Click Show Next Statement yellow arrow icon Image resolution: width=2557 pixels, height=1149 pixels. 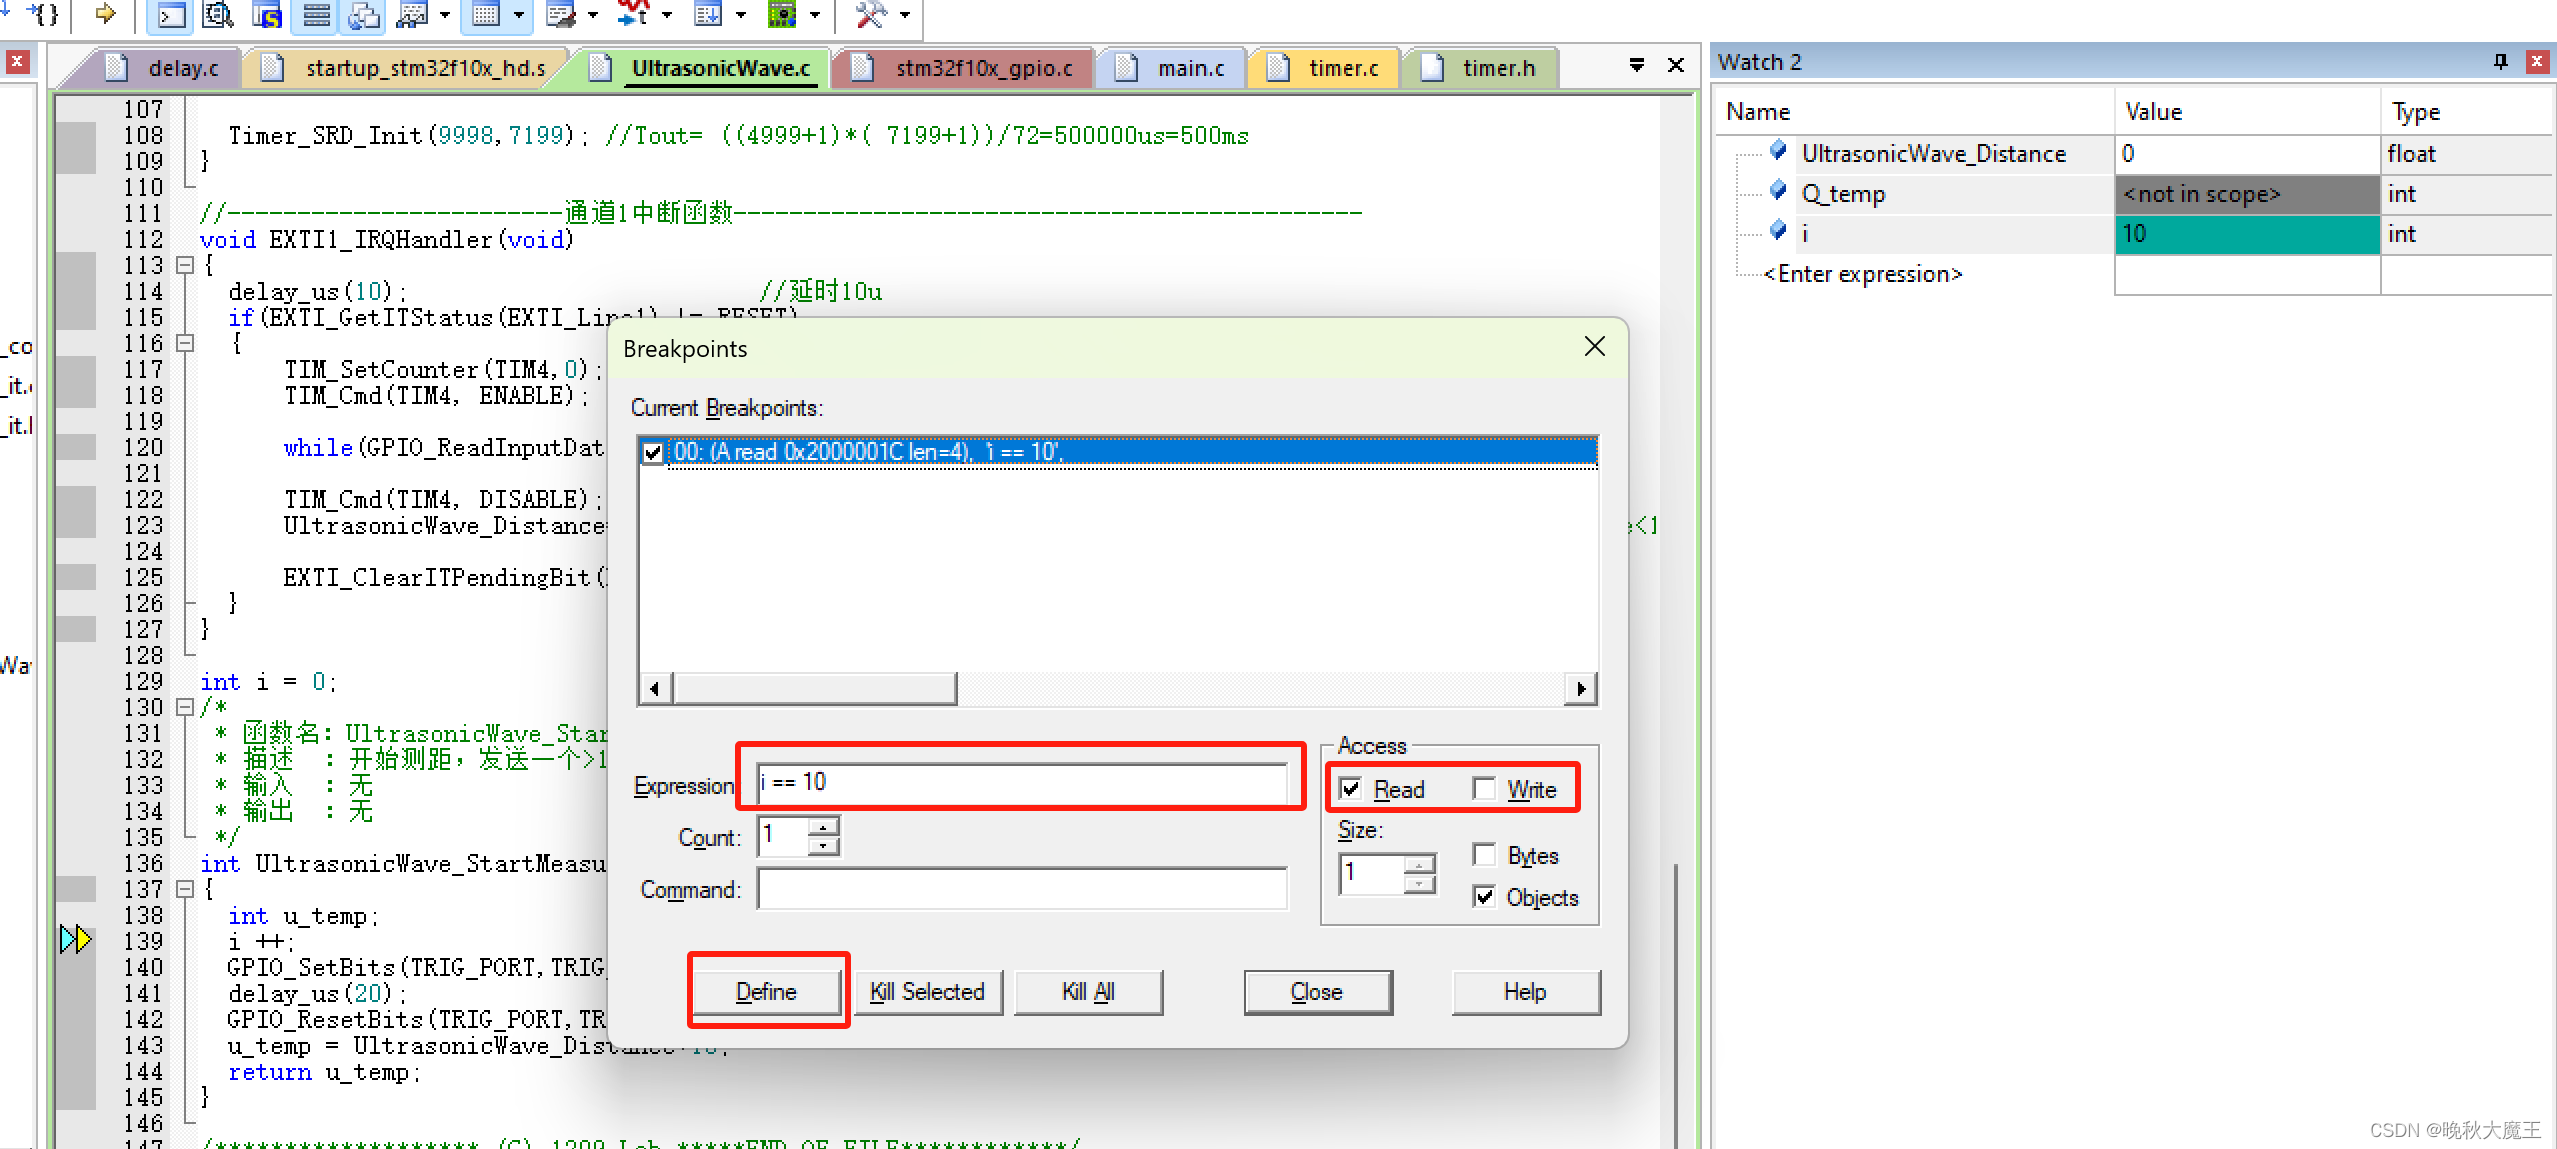pos(105,14)
